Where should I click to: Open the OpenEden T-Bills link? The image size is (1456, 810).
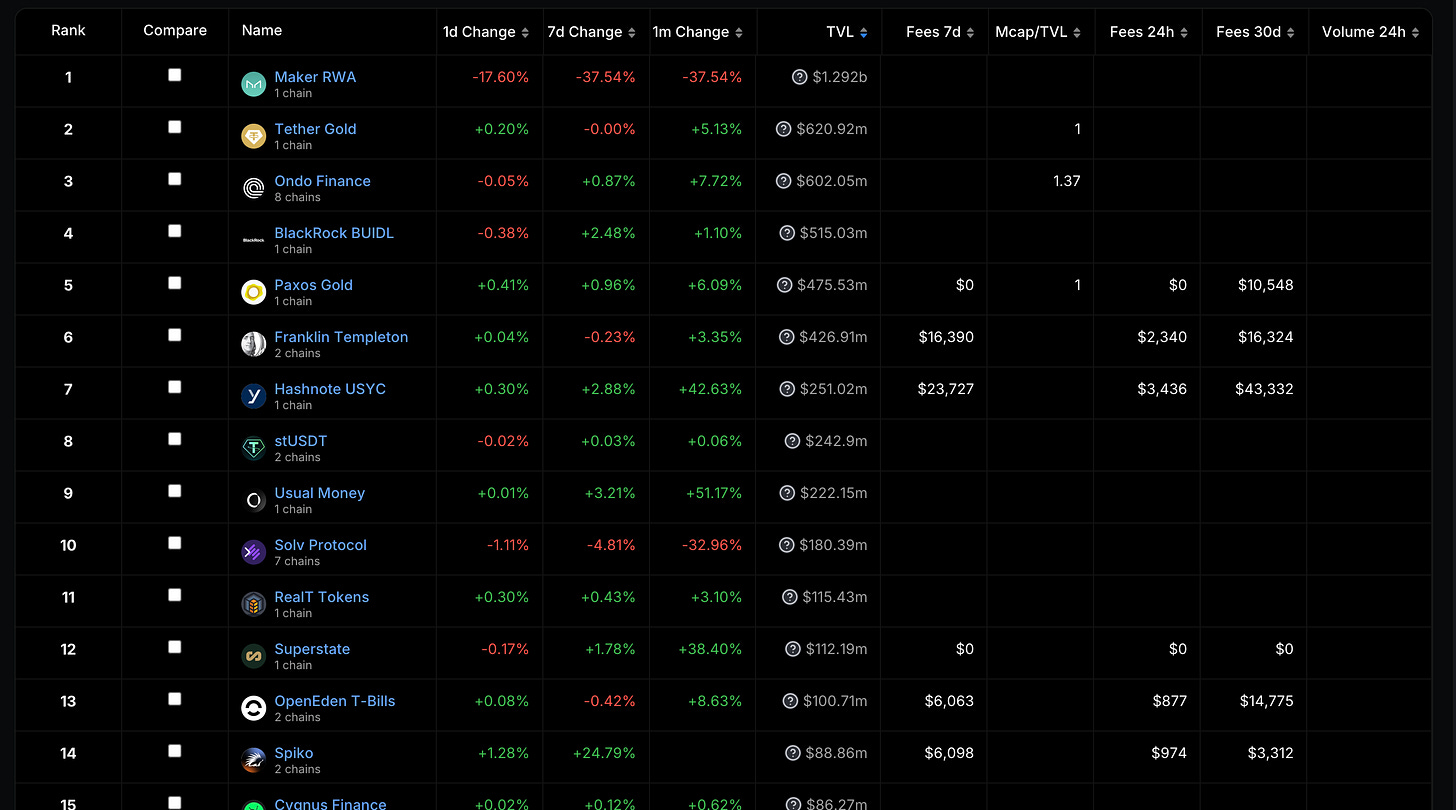click(335, 701)
